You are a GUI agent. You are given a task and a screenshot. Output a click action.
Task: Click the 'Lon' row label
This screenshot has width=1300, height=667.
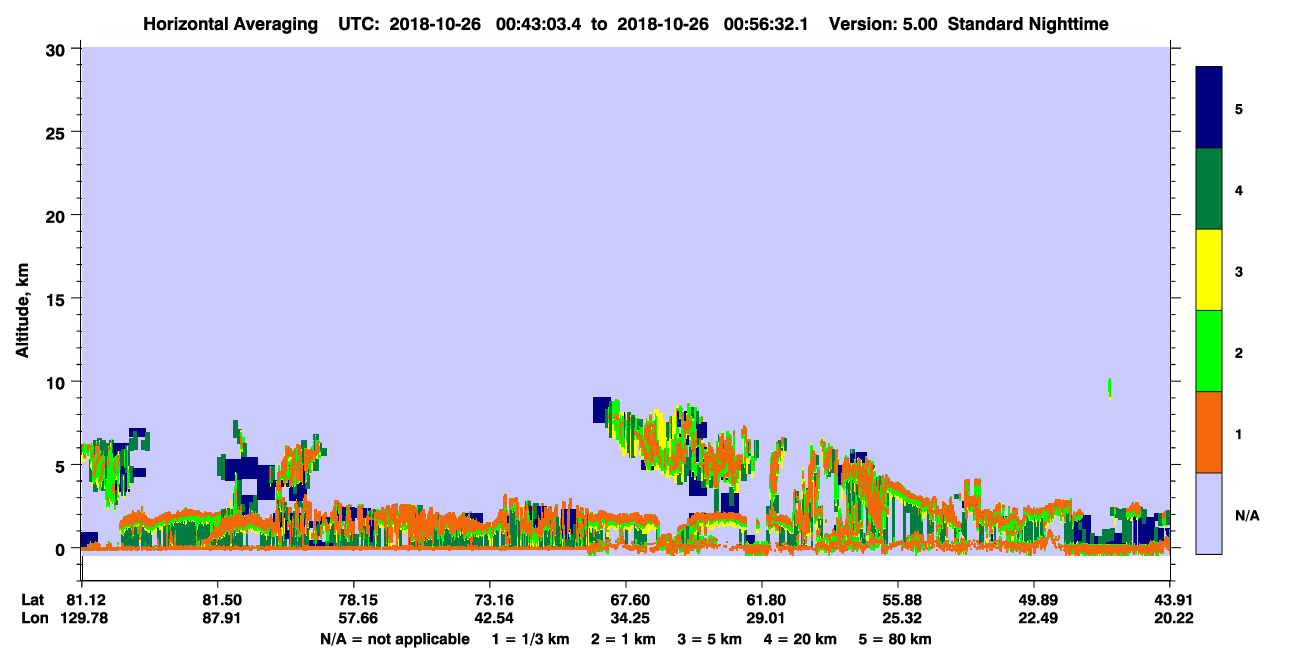click(x=34, y=618)
